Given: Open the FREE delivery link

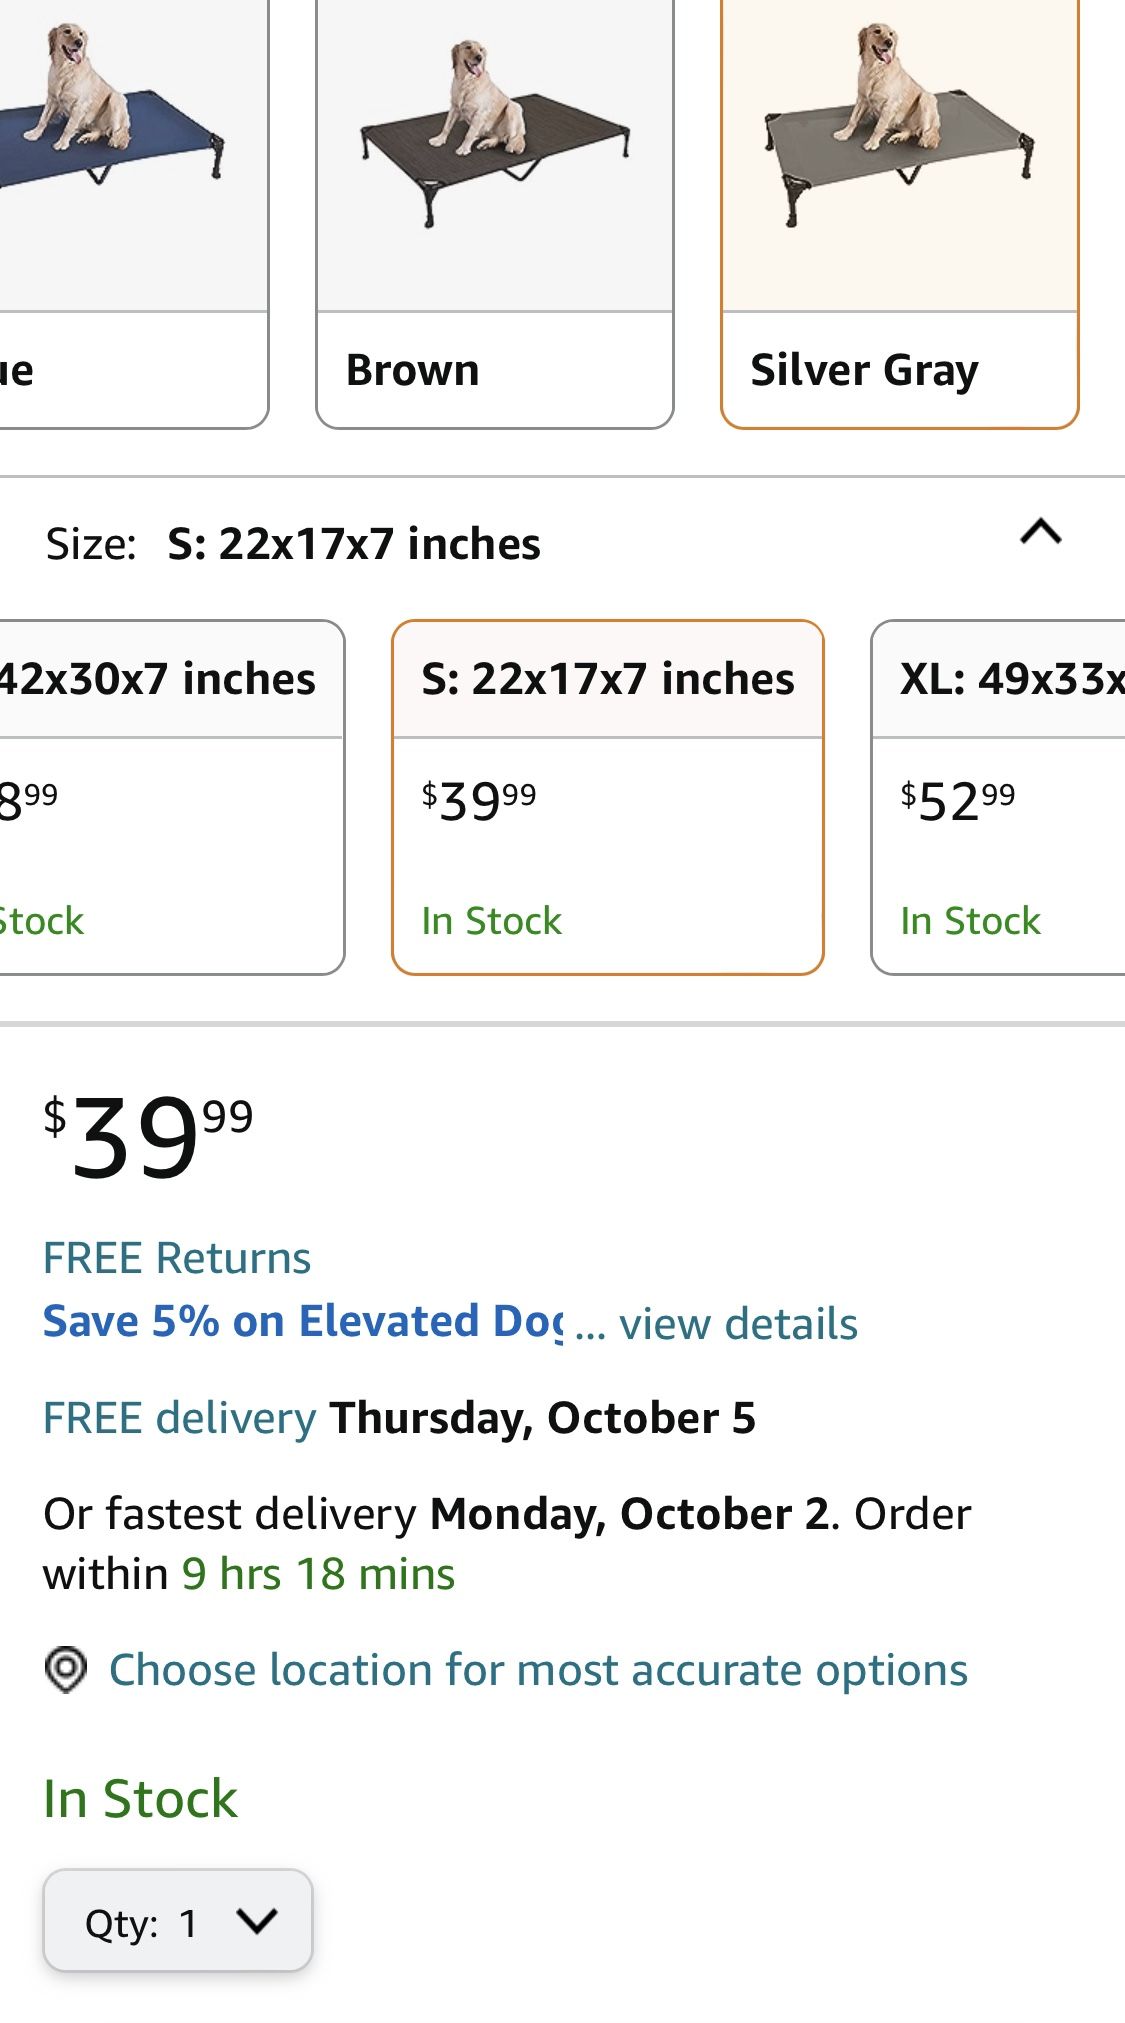Looking at the screenshot, I should [180, 1418].
